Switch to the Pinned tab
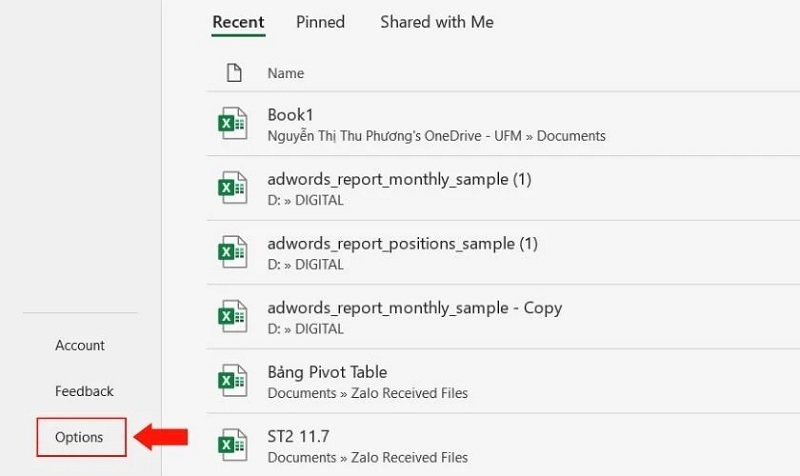Viewport: 800px width, 476px height. click(322, 22)
